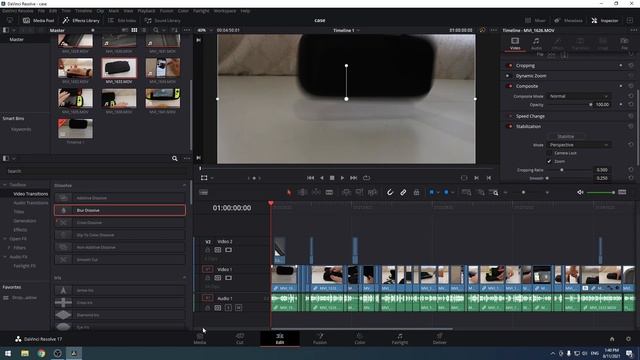Toggle Video 1 track lock icon

click(x=207, y=278)
